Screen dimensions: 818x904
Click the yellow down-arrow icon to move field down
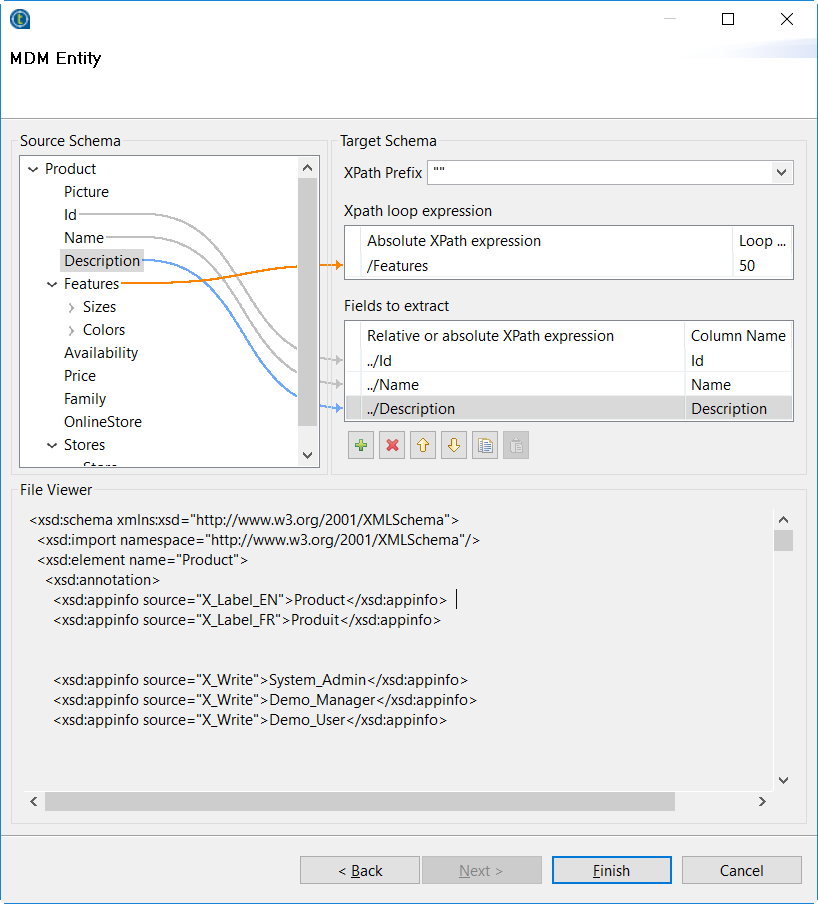(454, 445)
